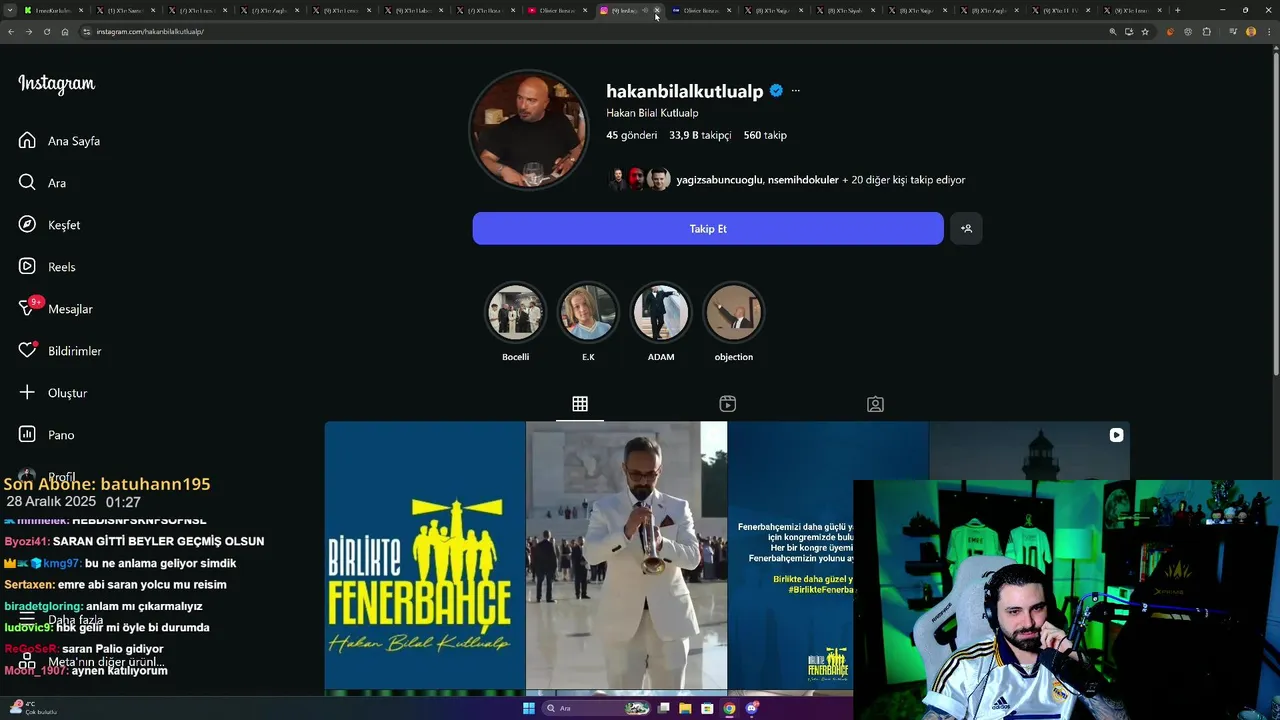Open Task View on taskbar

pos(664,708)
